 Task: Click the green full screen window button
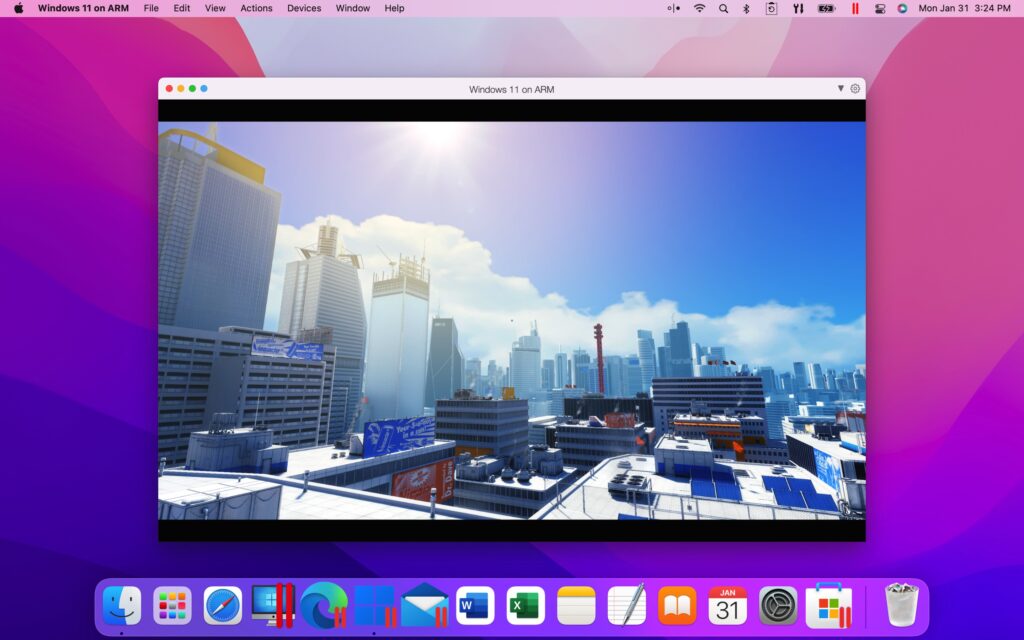(192, 88)
